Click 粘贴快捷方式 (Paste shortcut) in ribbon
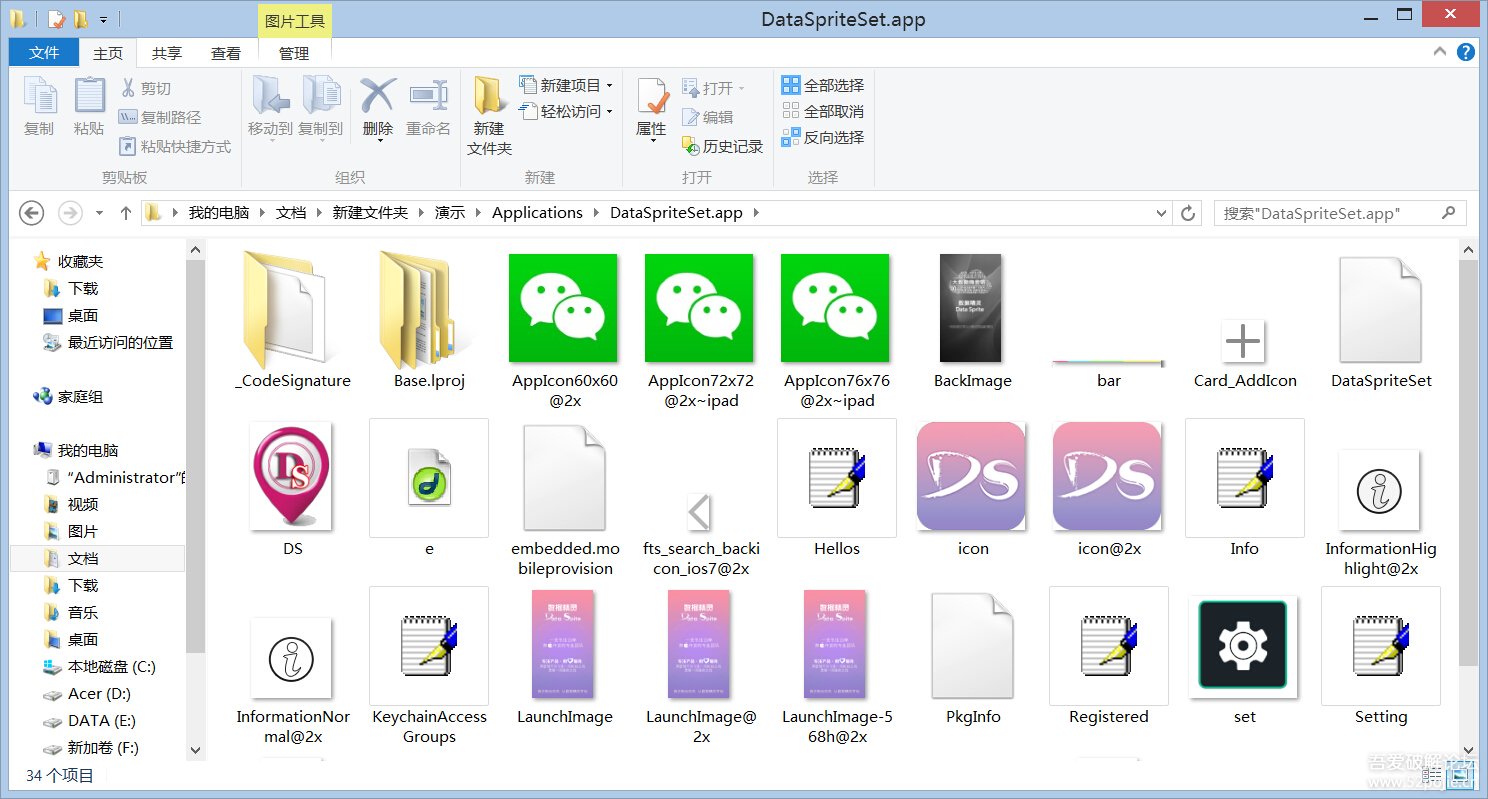1488x799 pixels. pyautogui.click(x=175, y=146)
